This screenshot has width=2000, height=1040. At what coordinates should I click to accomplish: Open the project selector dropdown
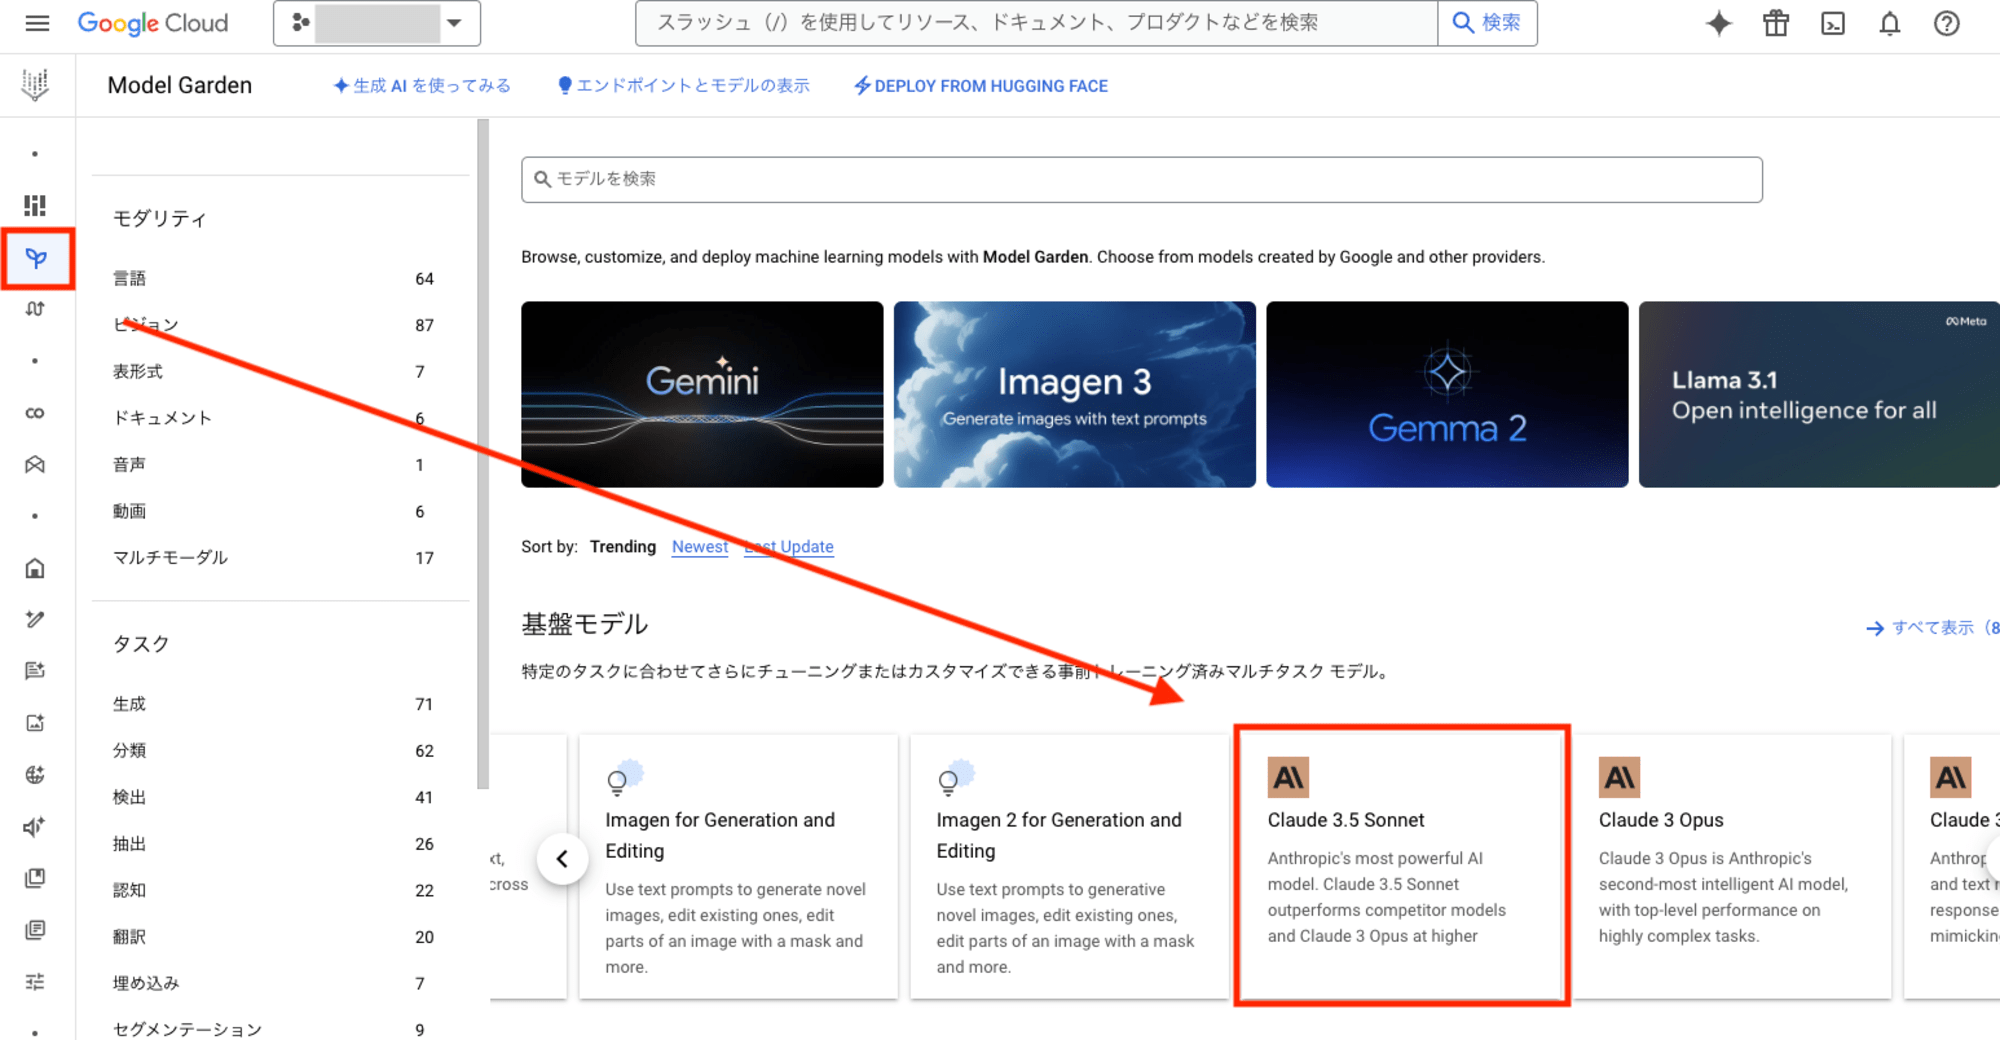(377, 23)
